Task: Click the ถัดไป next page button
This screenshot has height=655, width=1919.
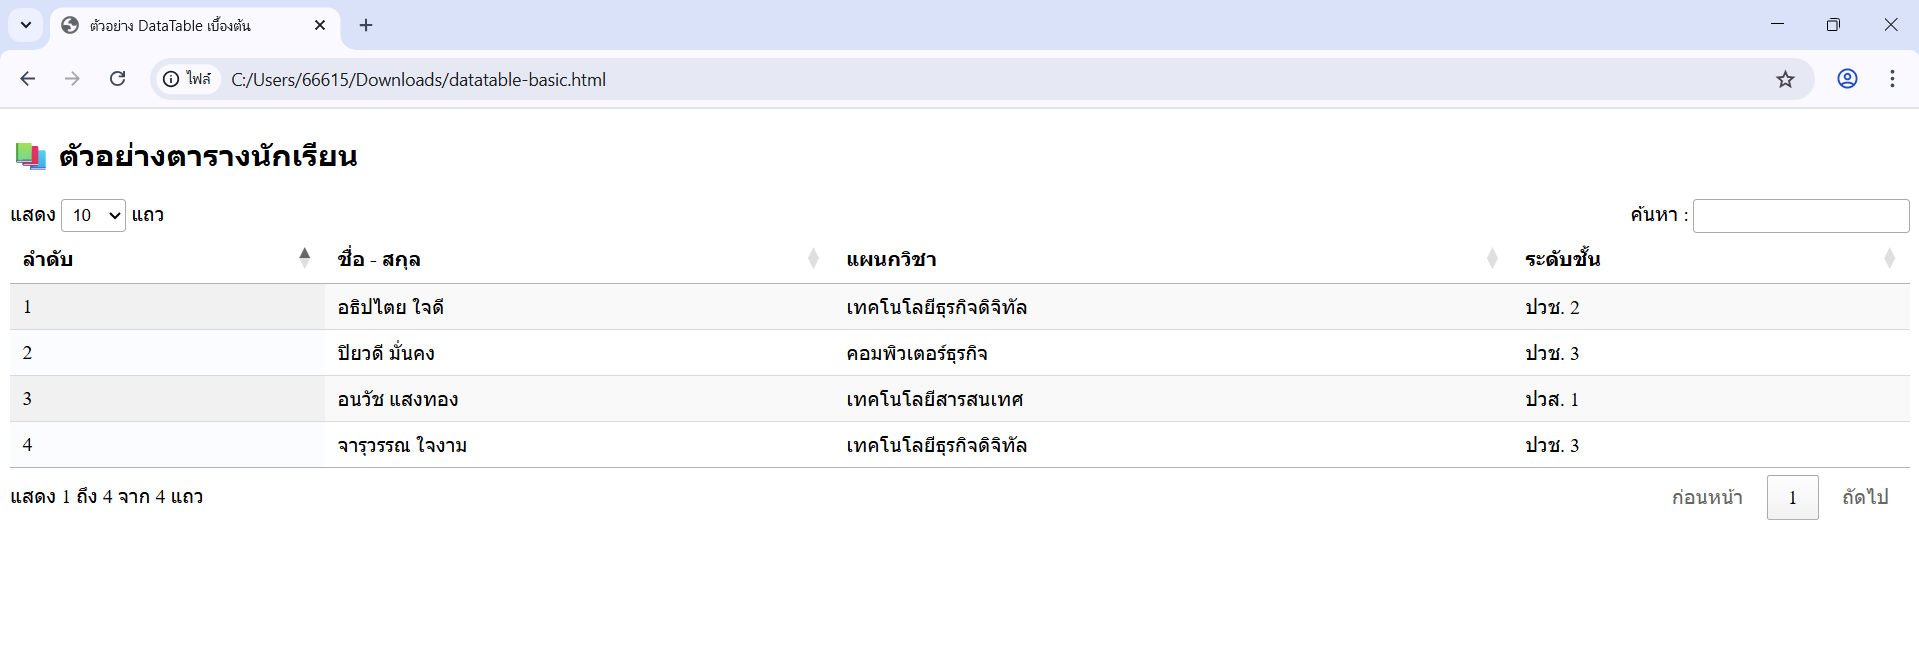Action: click(1865, 497)
